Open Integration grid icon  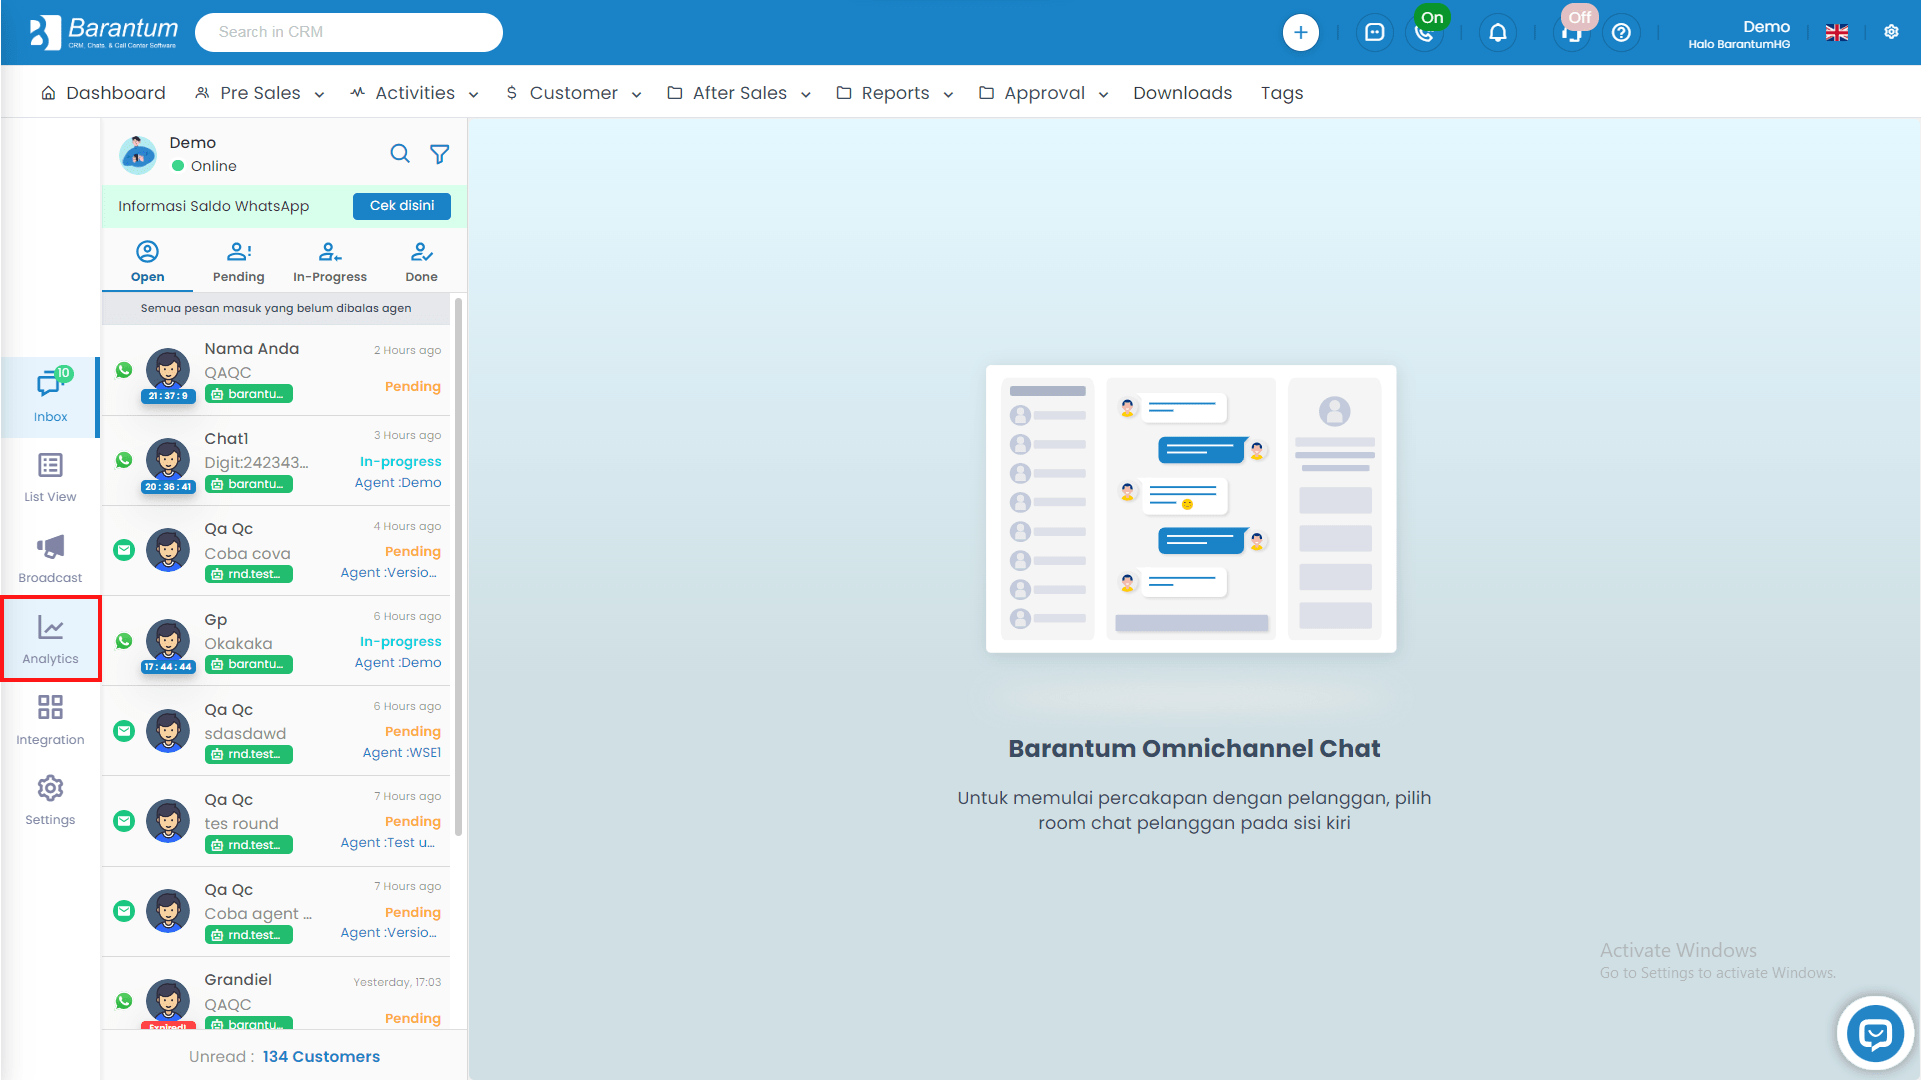coord(50,720)
